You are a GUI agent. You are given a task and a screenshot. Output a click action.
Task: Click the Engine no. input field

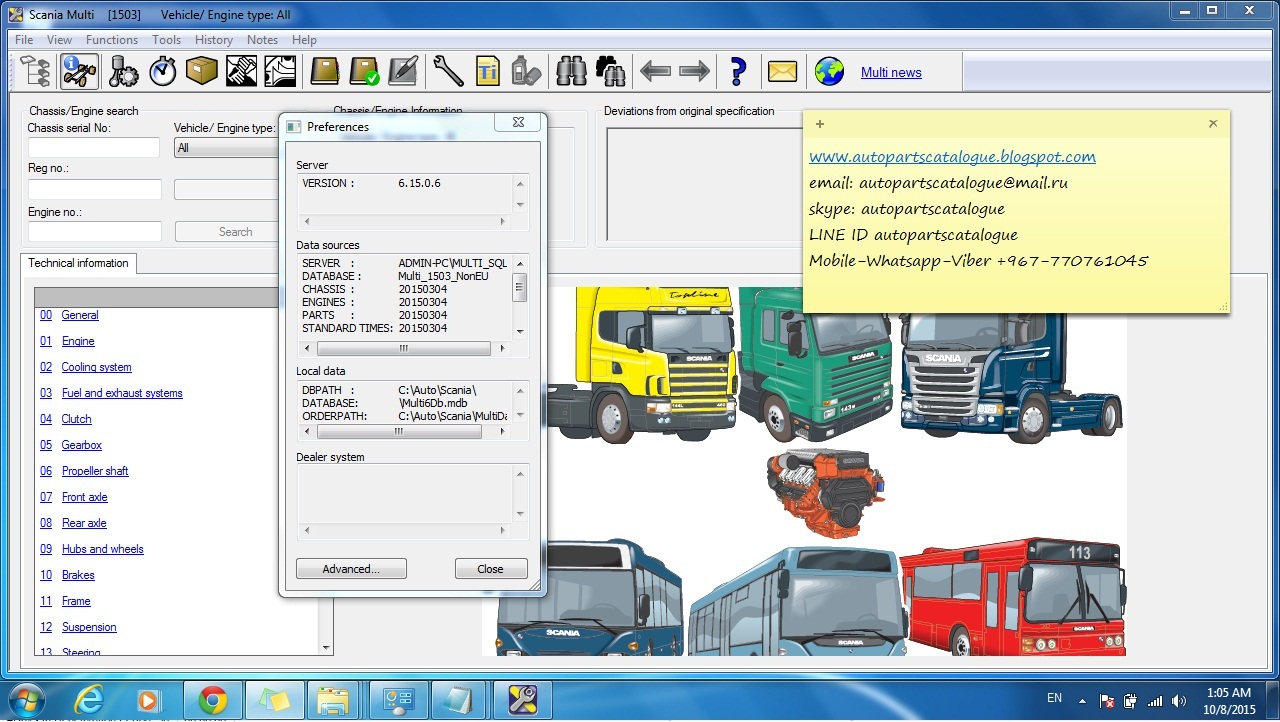coord(95,232)
